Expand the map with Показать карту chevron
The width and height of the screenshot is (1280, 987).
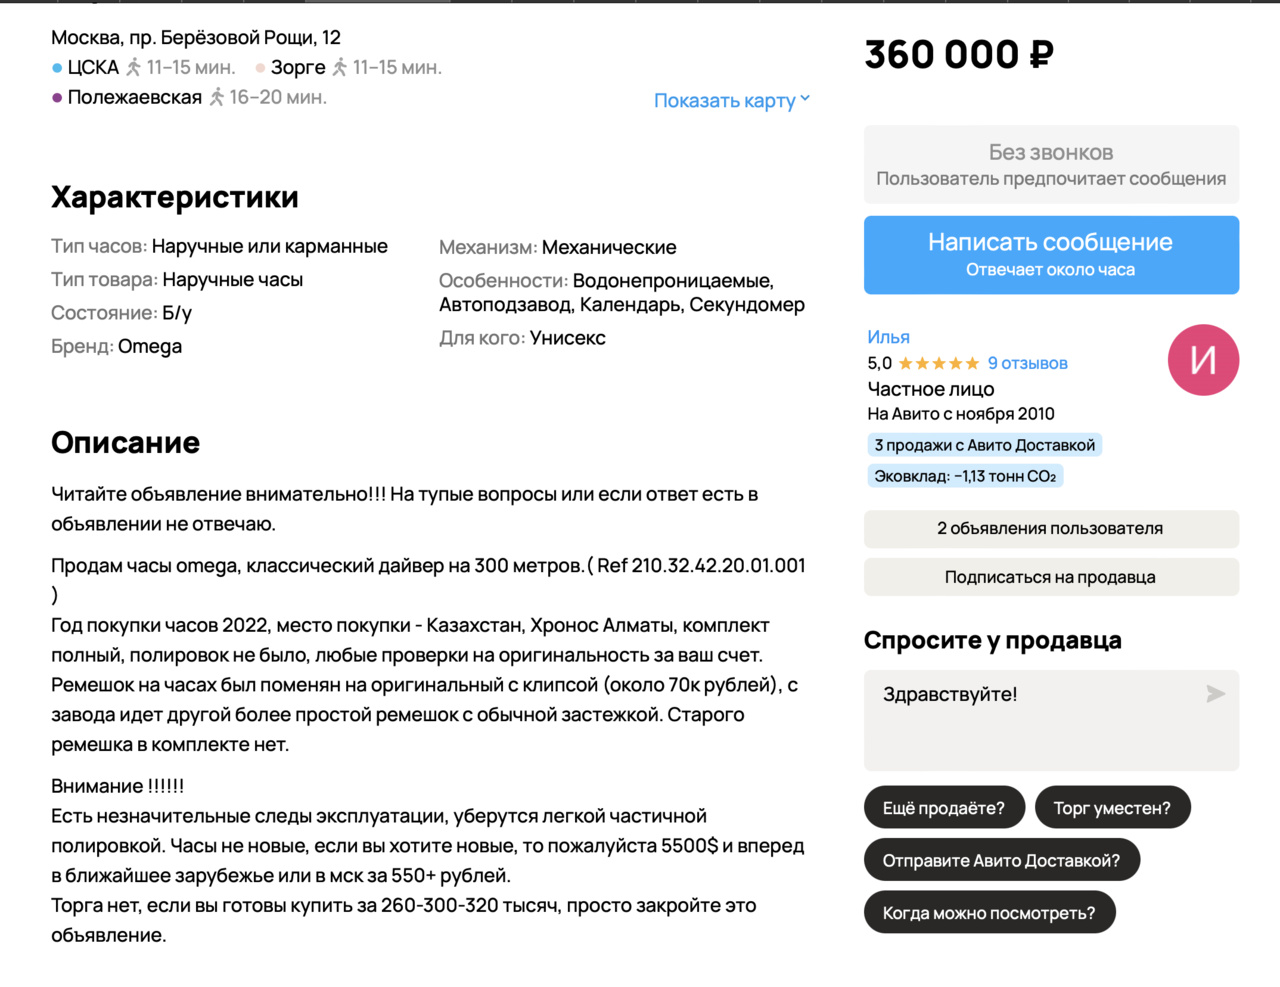pyautogui.click(x=805, y=99)
